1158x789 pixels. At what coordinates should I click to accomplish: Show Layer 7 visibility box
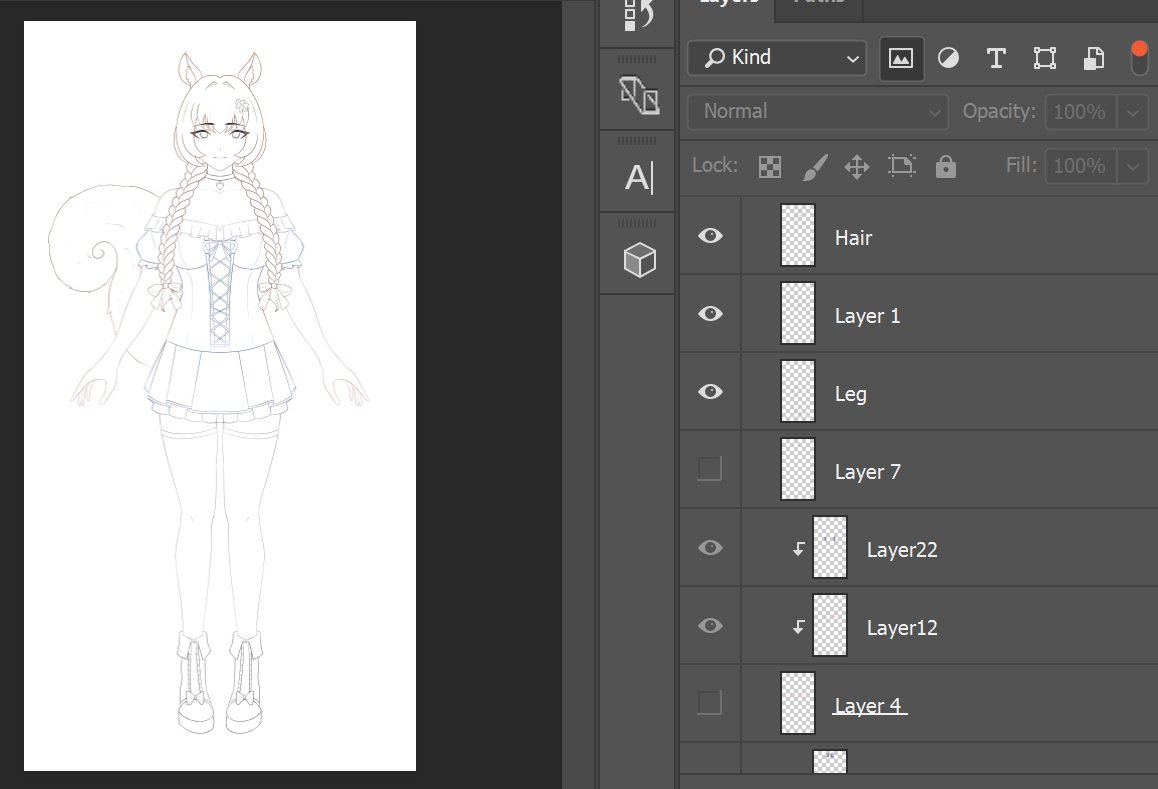710,468
